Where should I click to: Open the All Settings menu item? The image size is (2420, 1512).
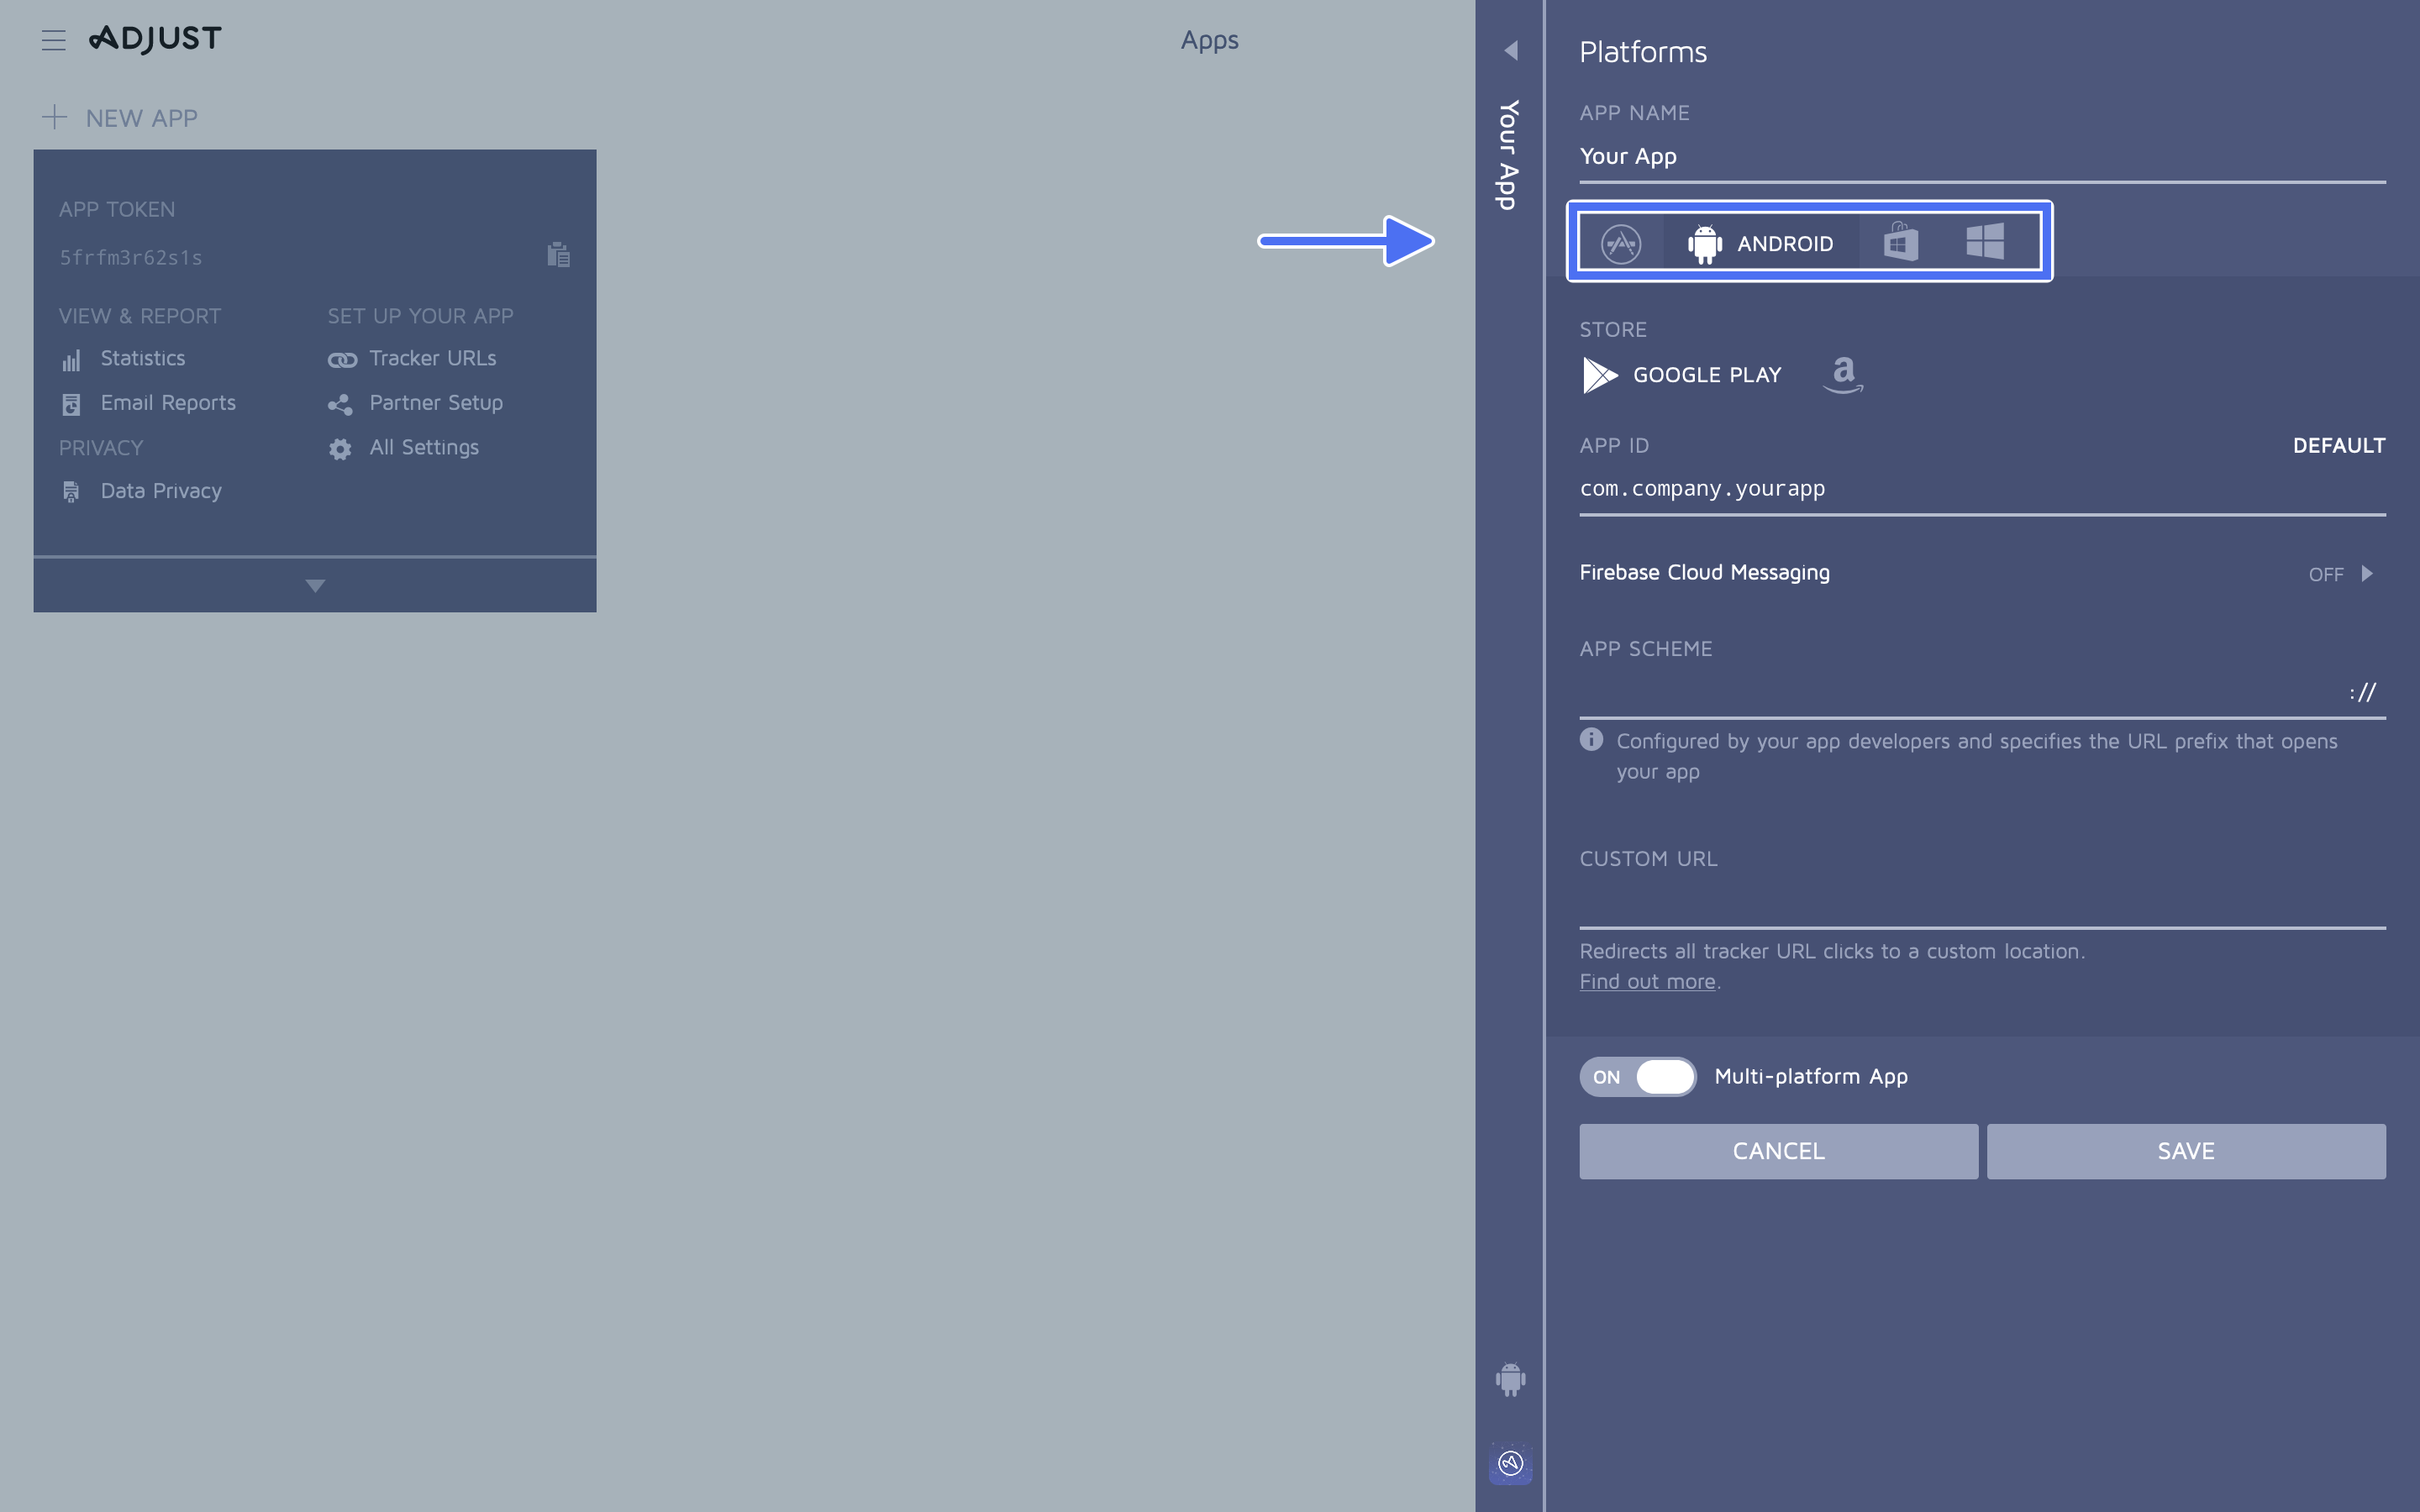click(423, 446)
